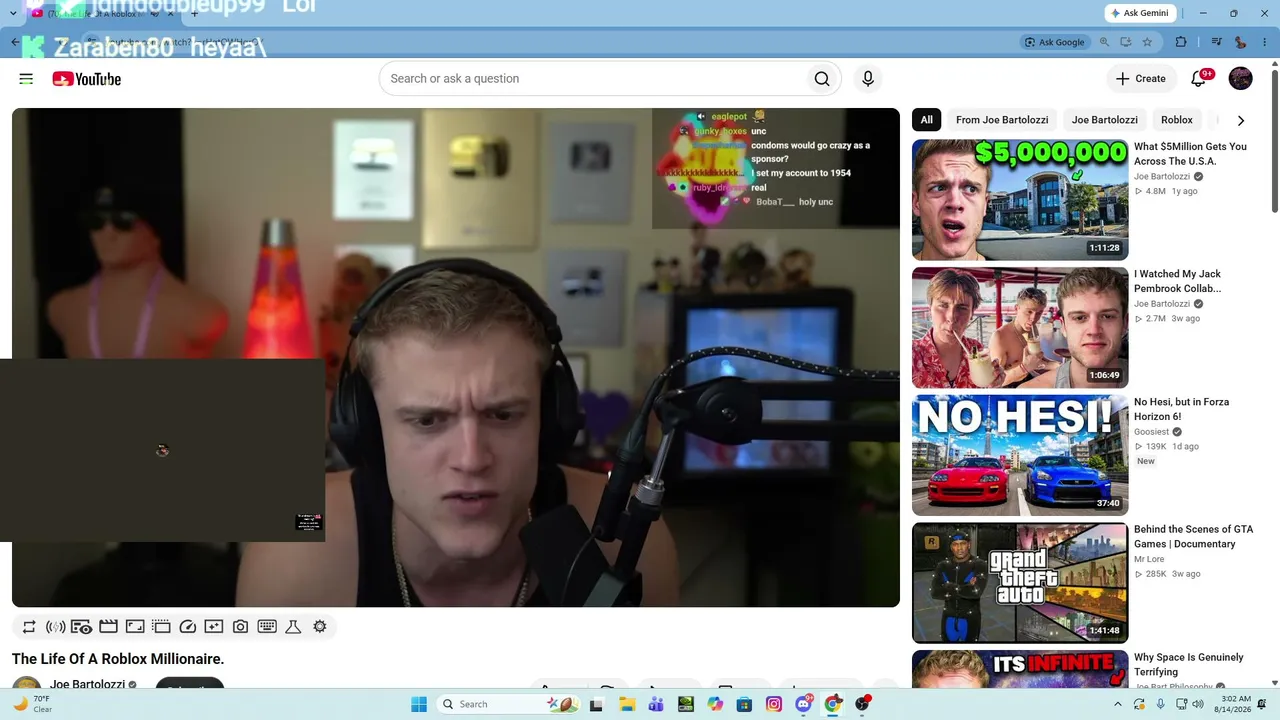Open the YouTube guide hamburger menu
This screenshot has height=720, width=1280.
pos(26,79)
